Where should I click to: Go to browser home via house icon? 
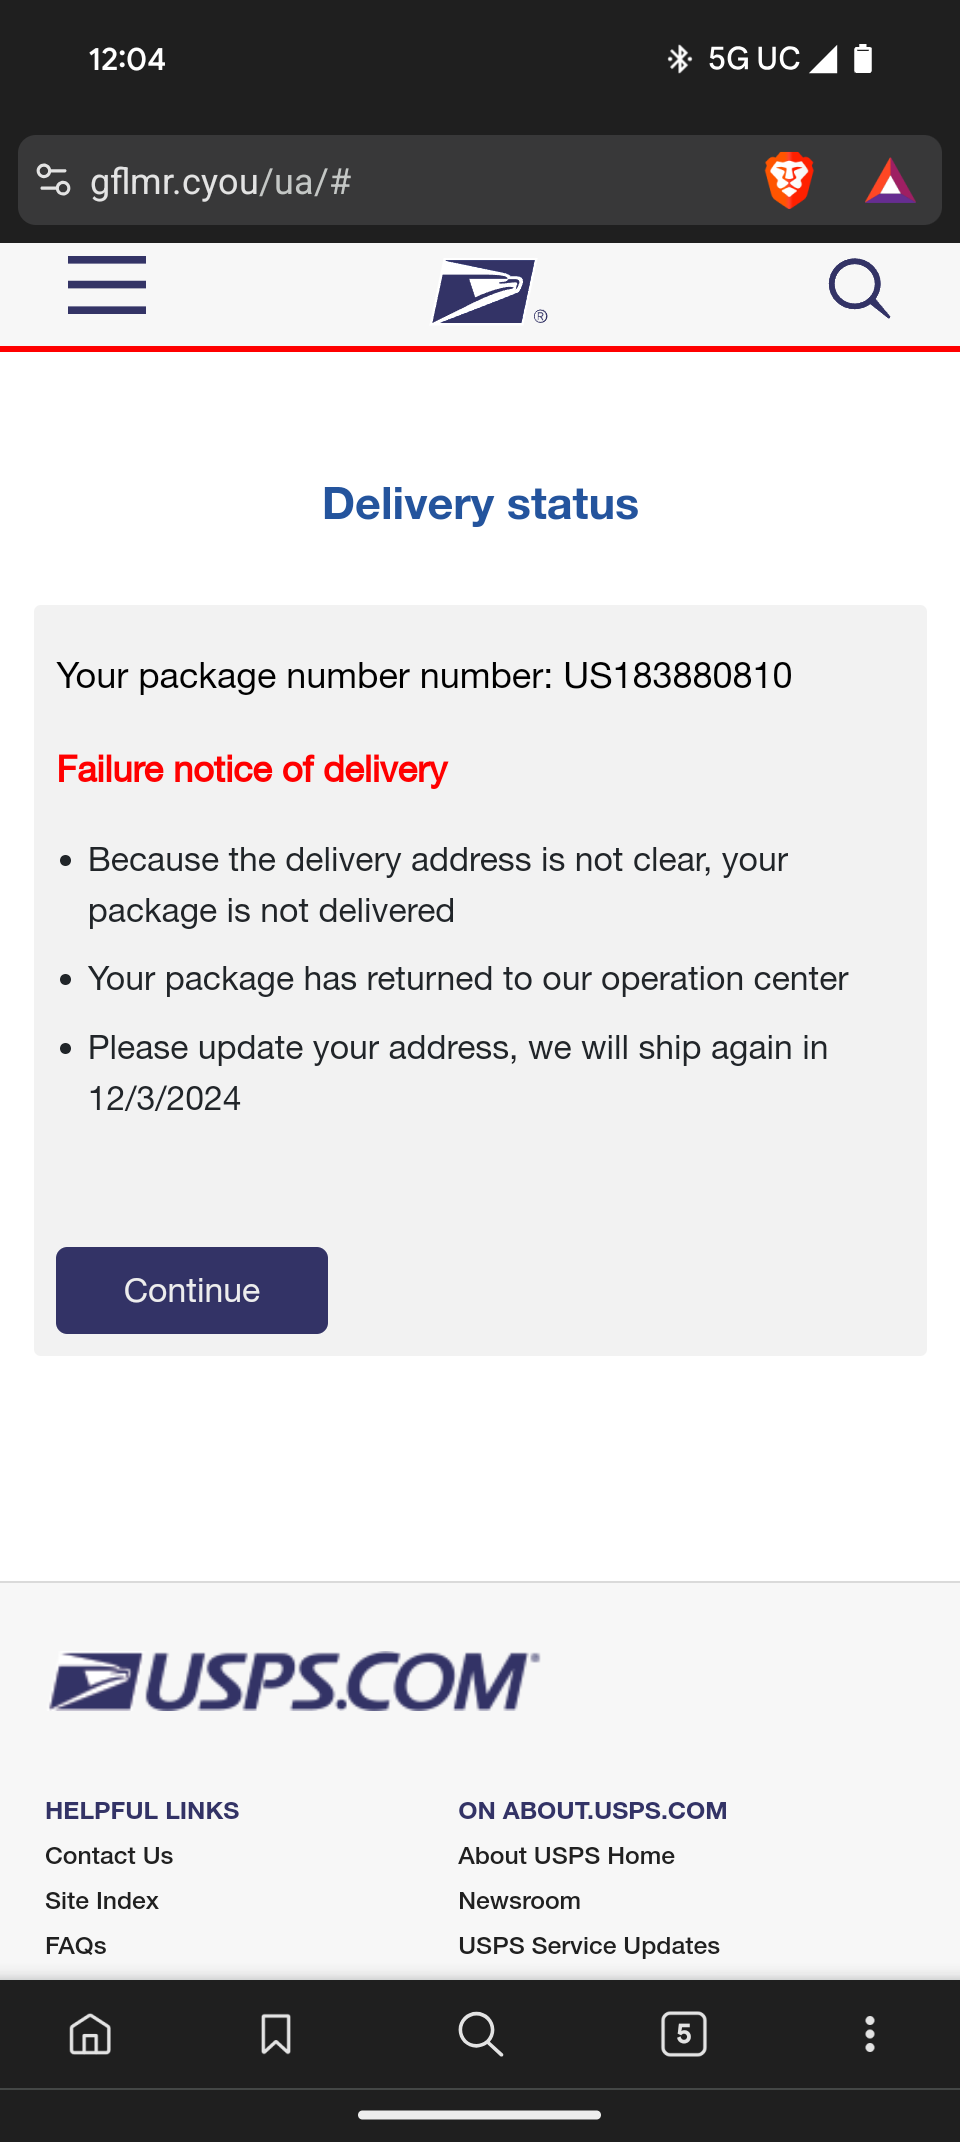click(x=90, y=2034)
